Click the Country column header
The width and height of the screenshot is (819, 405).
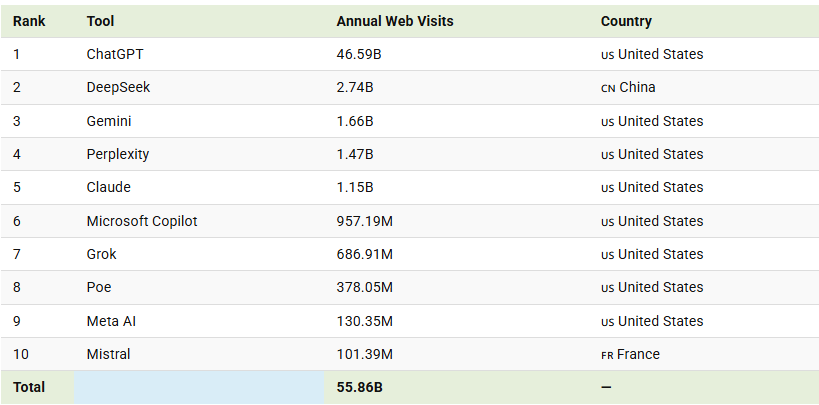pos(626,21)
